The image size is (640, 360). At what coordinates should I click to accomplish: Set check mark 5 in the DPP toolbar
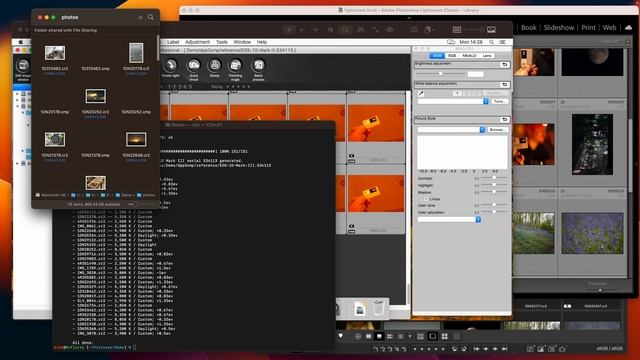[x=190, y=87]
